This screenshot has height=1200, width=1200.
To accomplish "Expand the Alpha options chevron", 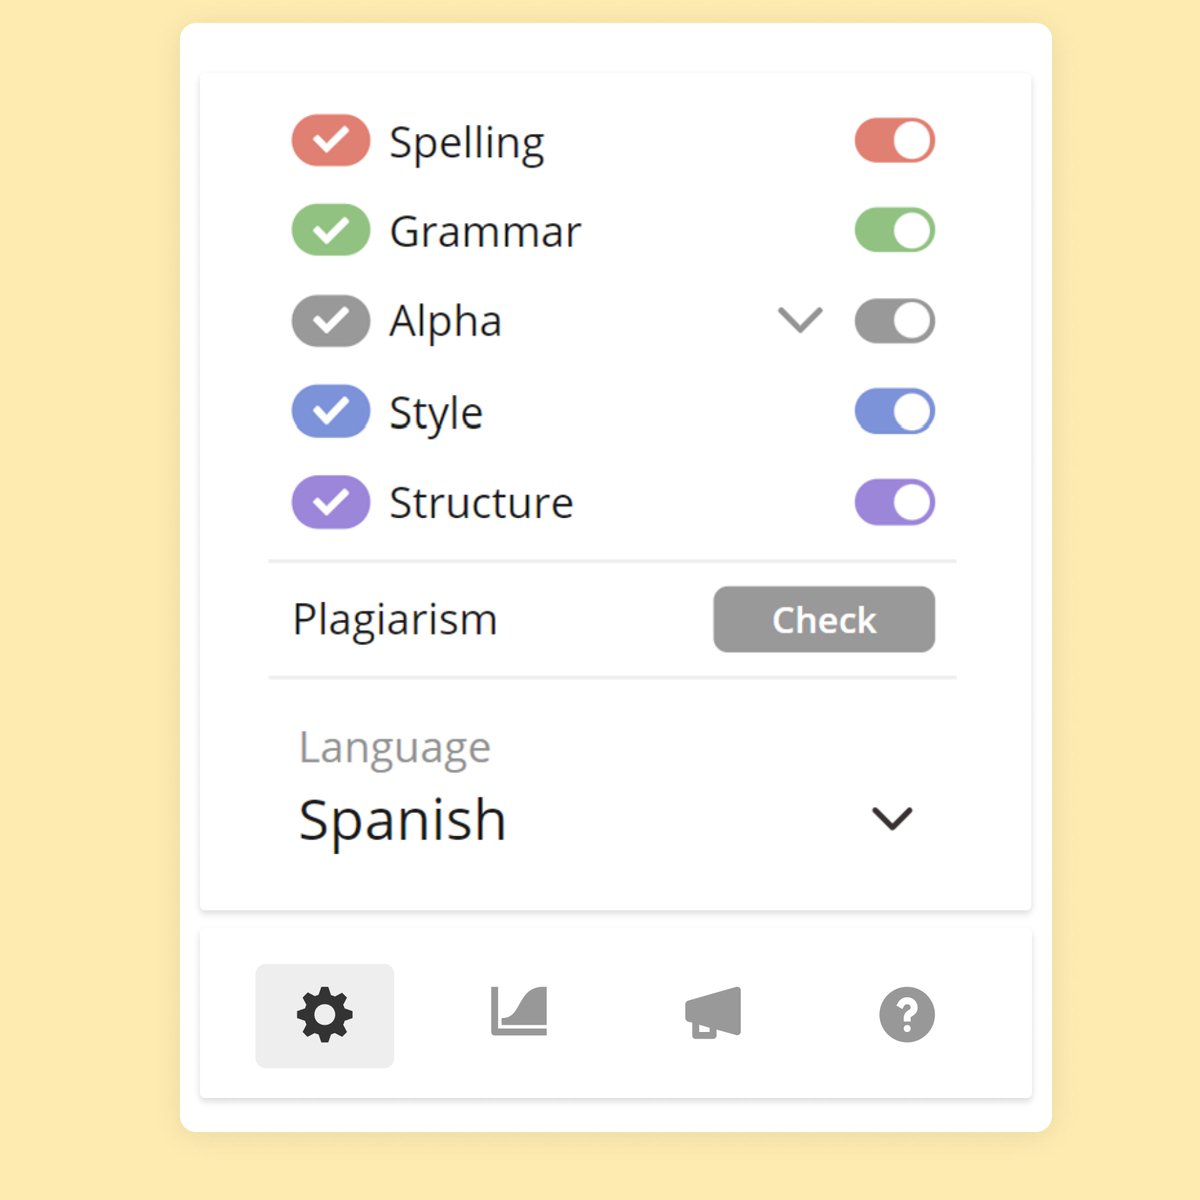I will (798, 320).
